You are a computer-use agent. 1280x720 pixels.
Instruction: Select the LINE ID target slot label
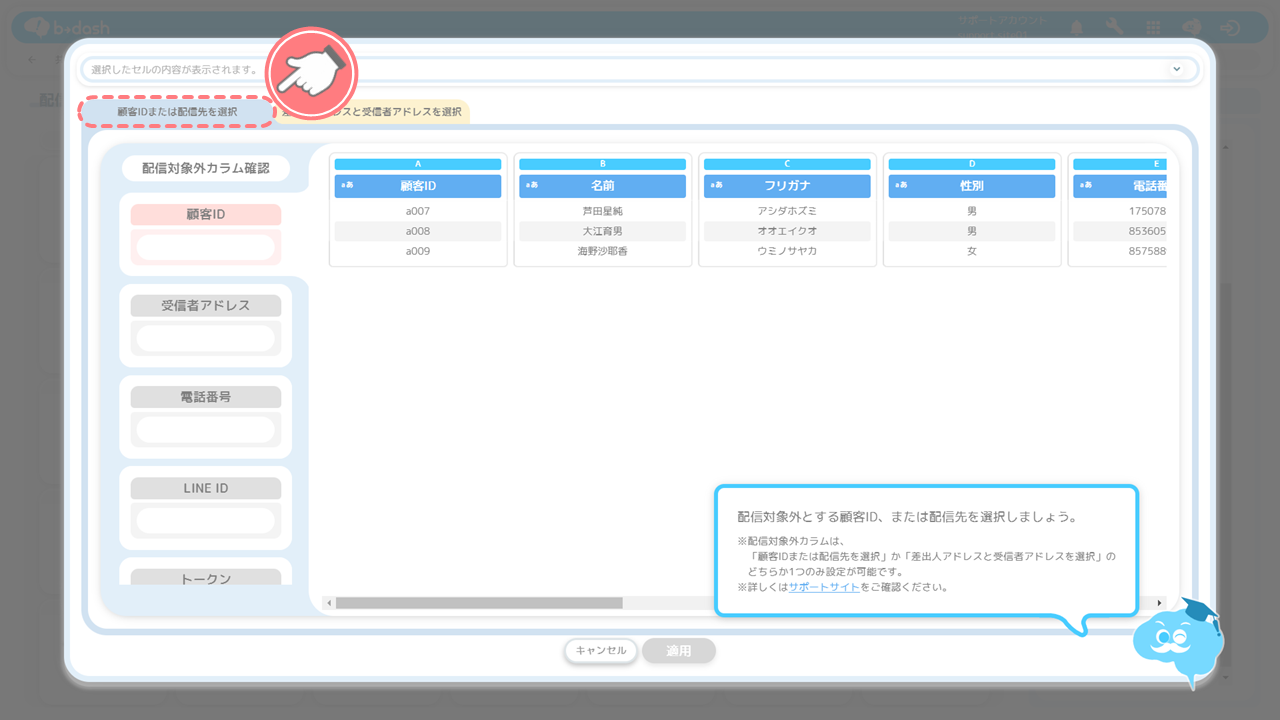pos(206,488)
